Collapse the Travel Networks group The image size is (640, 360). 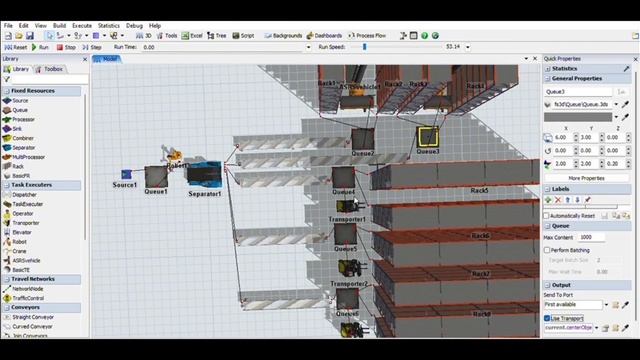click(x=7, y=279)
